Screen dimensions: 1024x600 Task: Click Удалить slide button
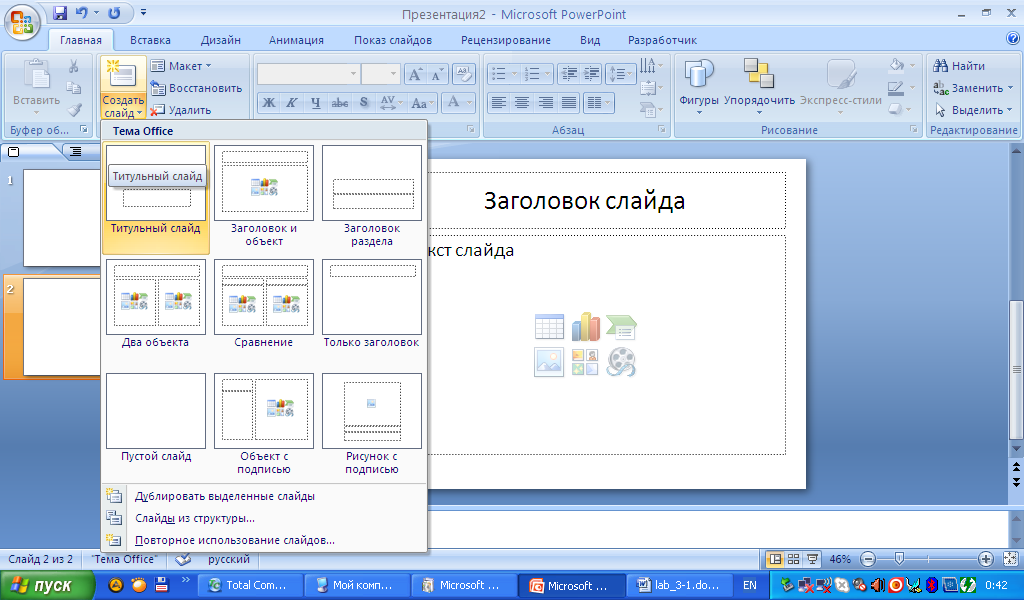[x=181, y=110]
